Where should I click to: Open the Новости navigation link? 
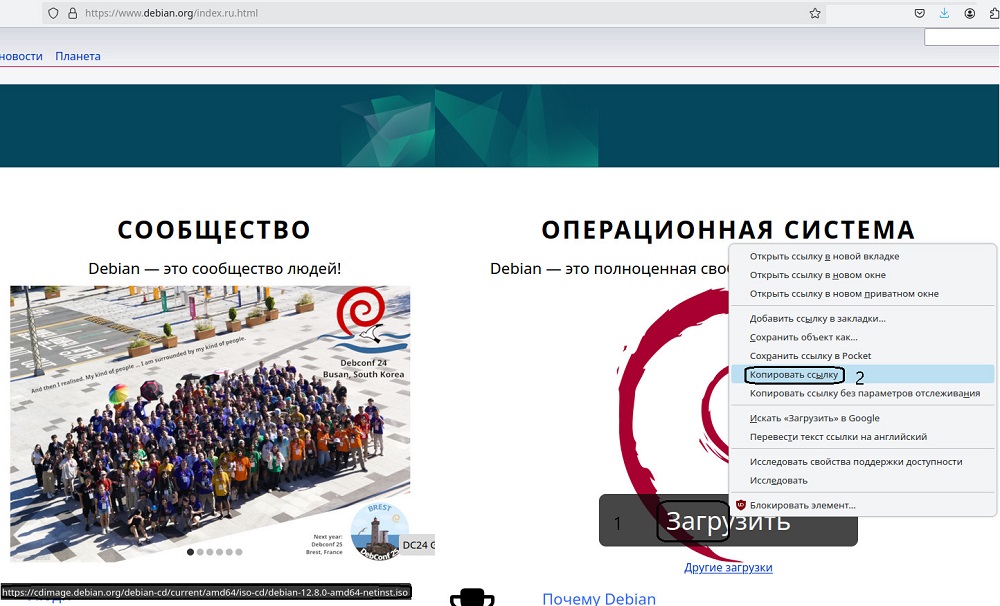21,56
